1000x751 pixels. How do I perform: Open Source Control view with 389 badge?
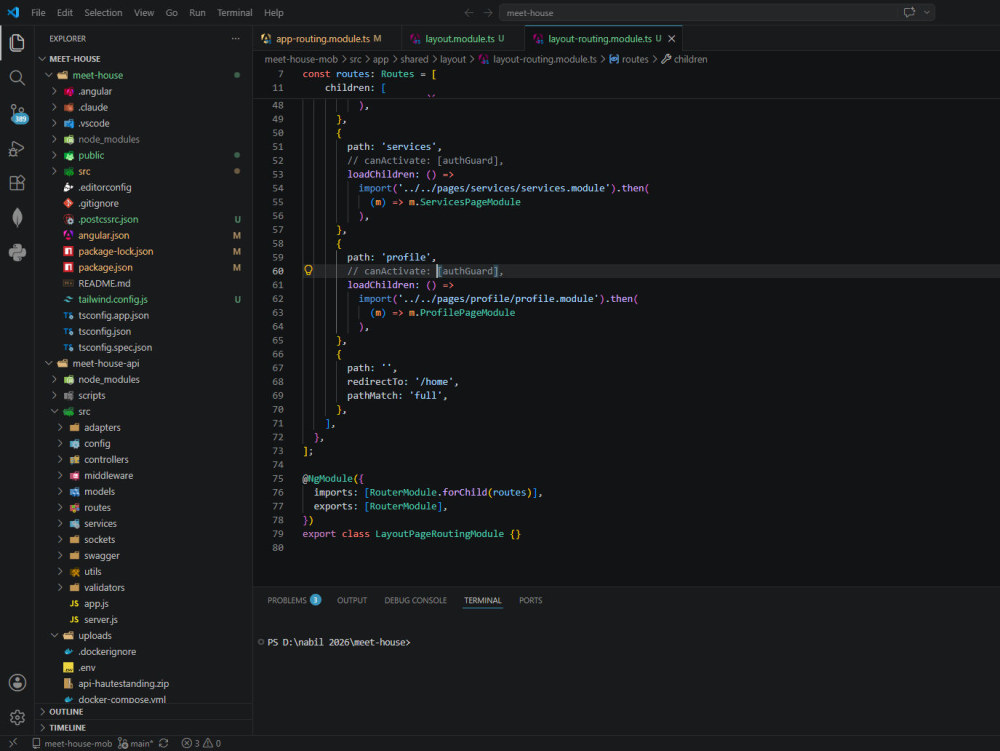click(x=18, y=114)
